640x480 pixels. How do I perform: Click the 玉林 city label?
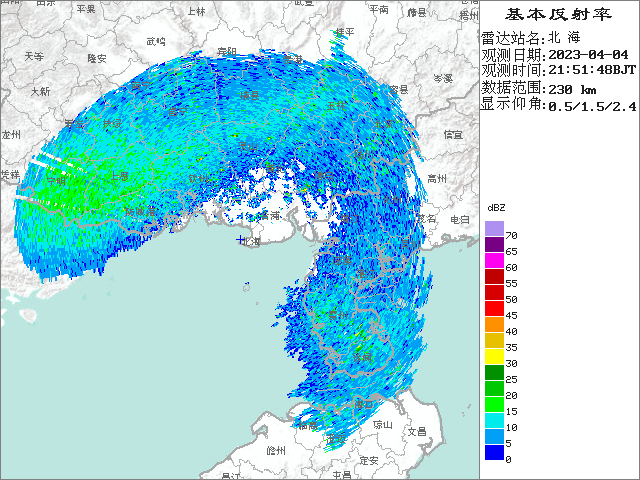pyautogui.click(x=336, y=106)
